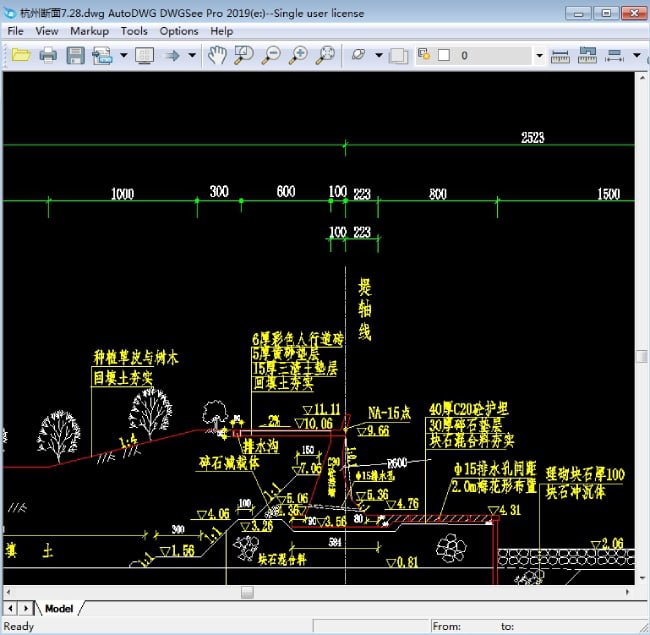Image resolution: width=650 pixels, height=635 pixels.
Task: Open the Options menu
Action: [x=179, y=31]
